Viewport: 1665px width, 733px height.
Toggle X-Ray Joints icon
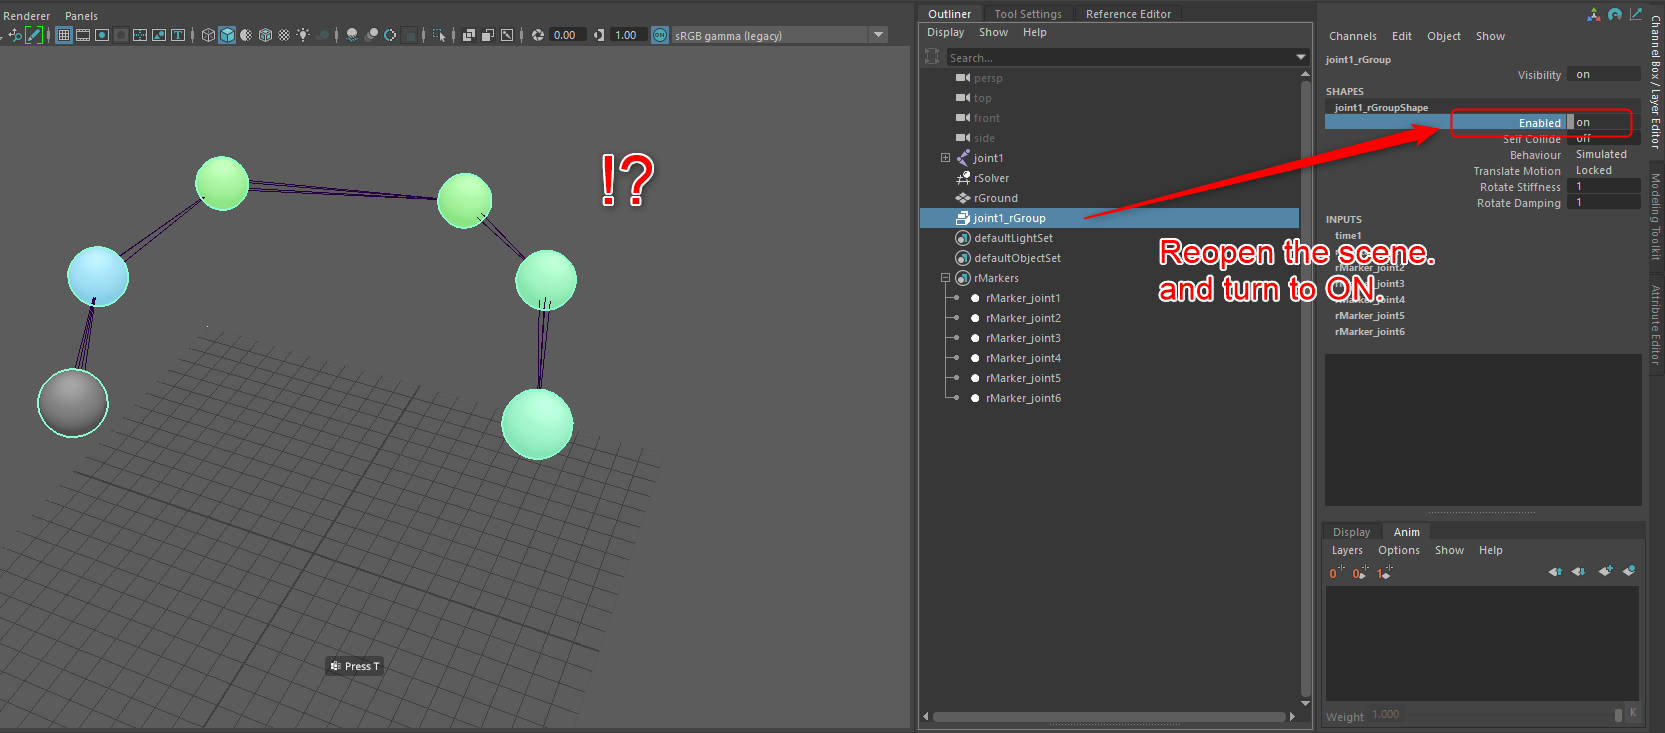tap(507, 35)
